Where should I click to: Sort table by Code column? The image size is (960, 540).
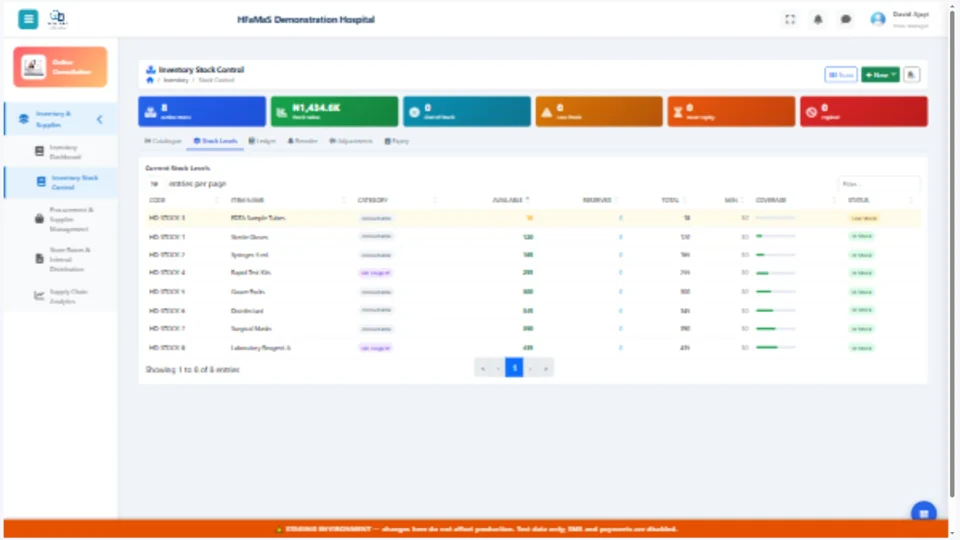[x=184, y=200]
